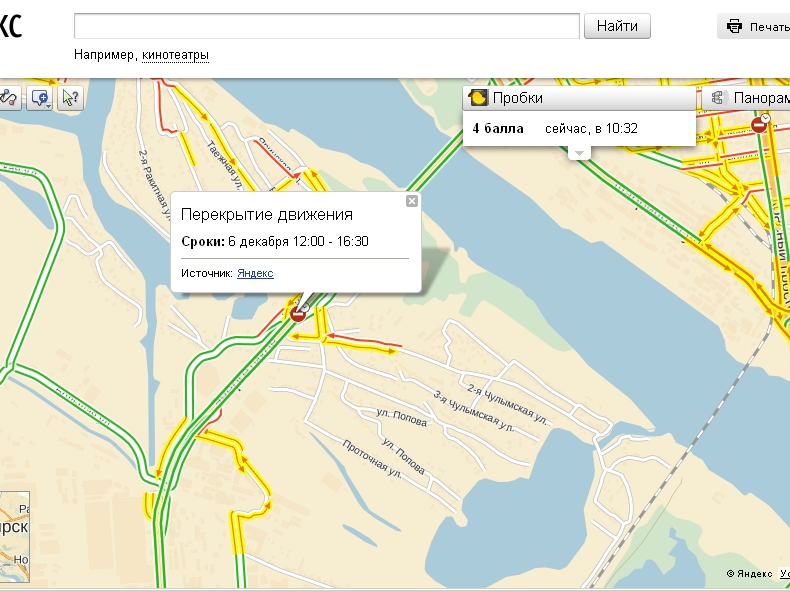Close the Перекрытие движения balloon

coord(411,201)
